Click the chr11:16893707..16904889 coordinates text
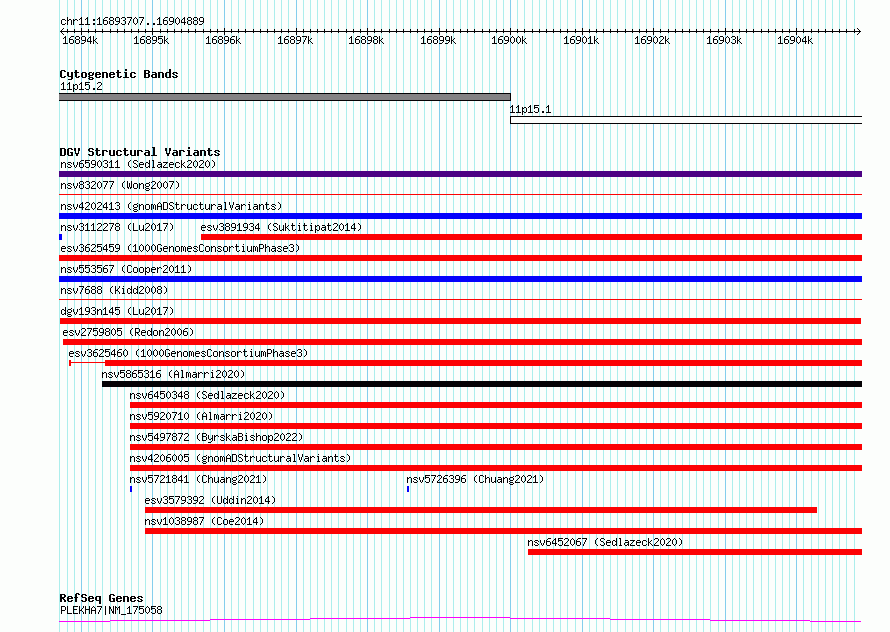890x632 pixels. [132, 21]
